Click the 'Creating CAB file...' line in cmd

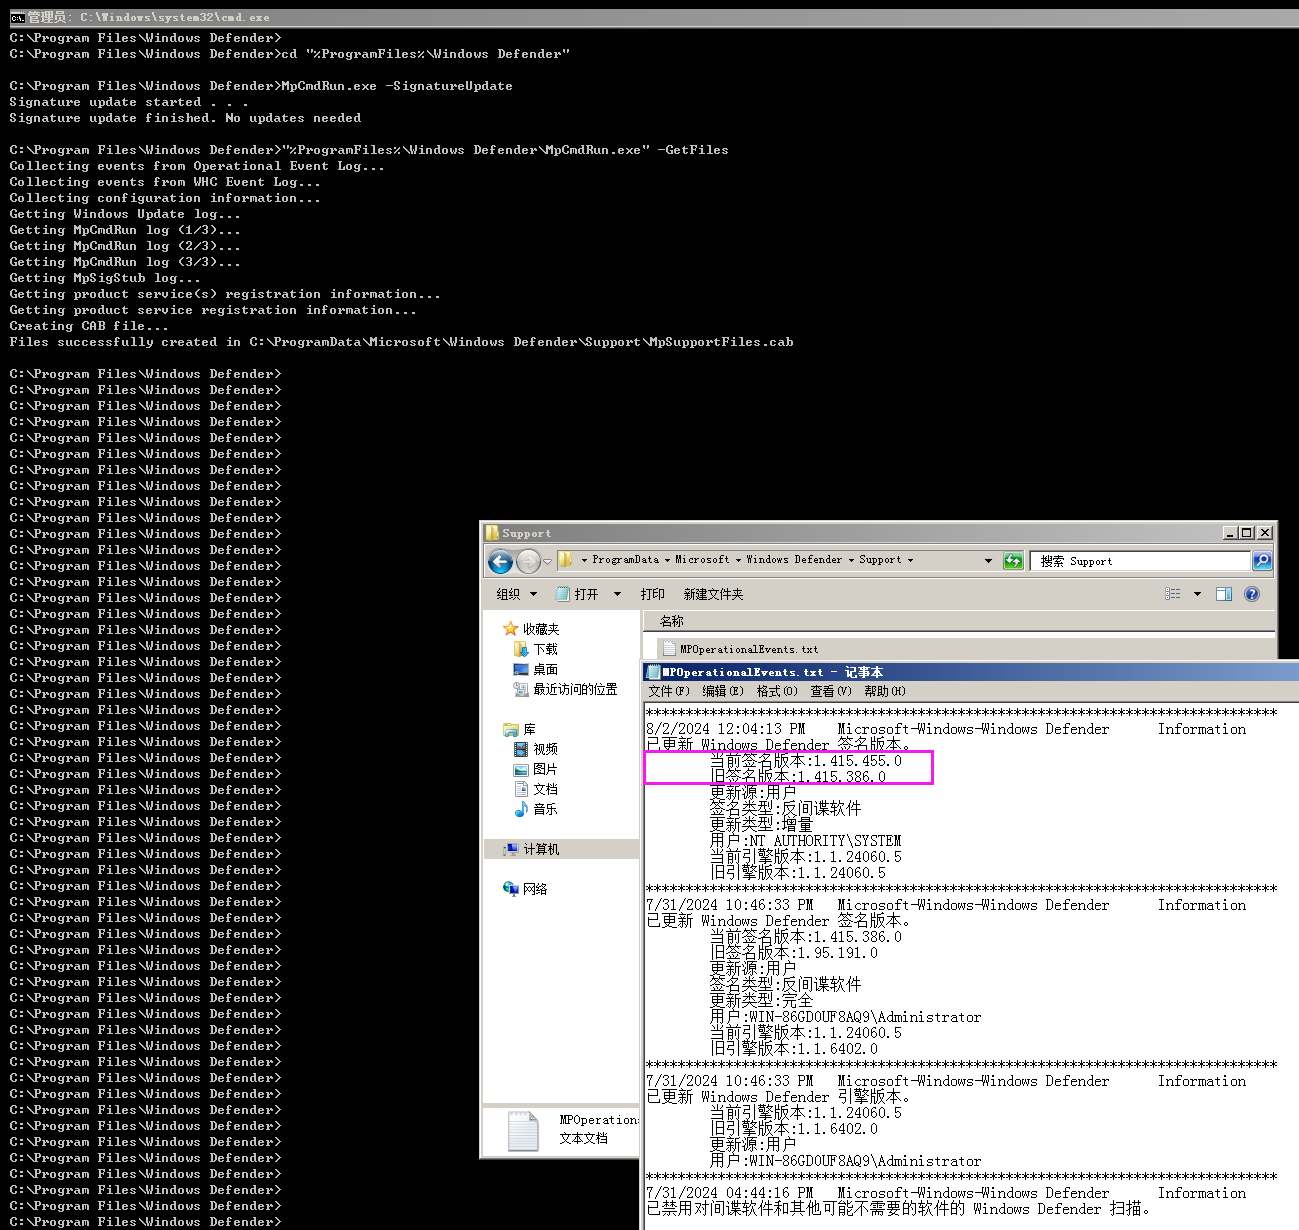coord(89,326)
